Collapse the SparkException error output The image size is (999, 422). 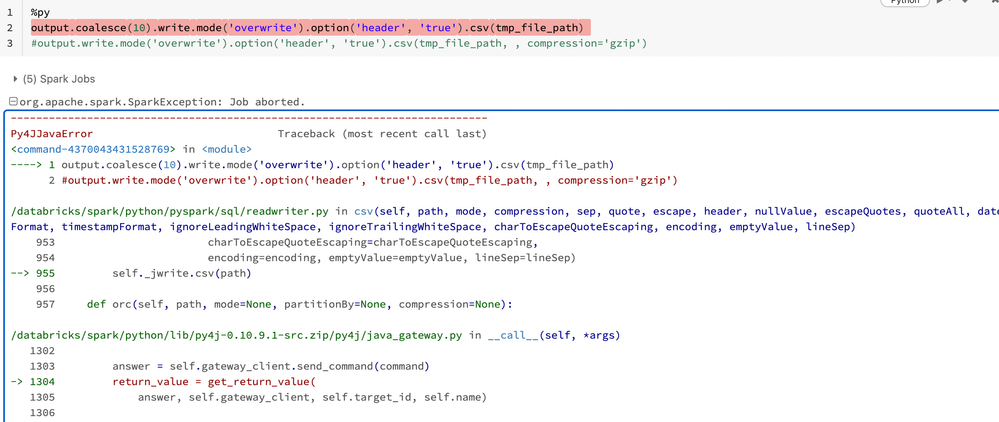(x=12, y=102)
